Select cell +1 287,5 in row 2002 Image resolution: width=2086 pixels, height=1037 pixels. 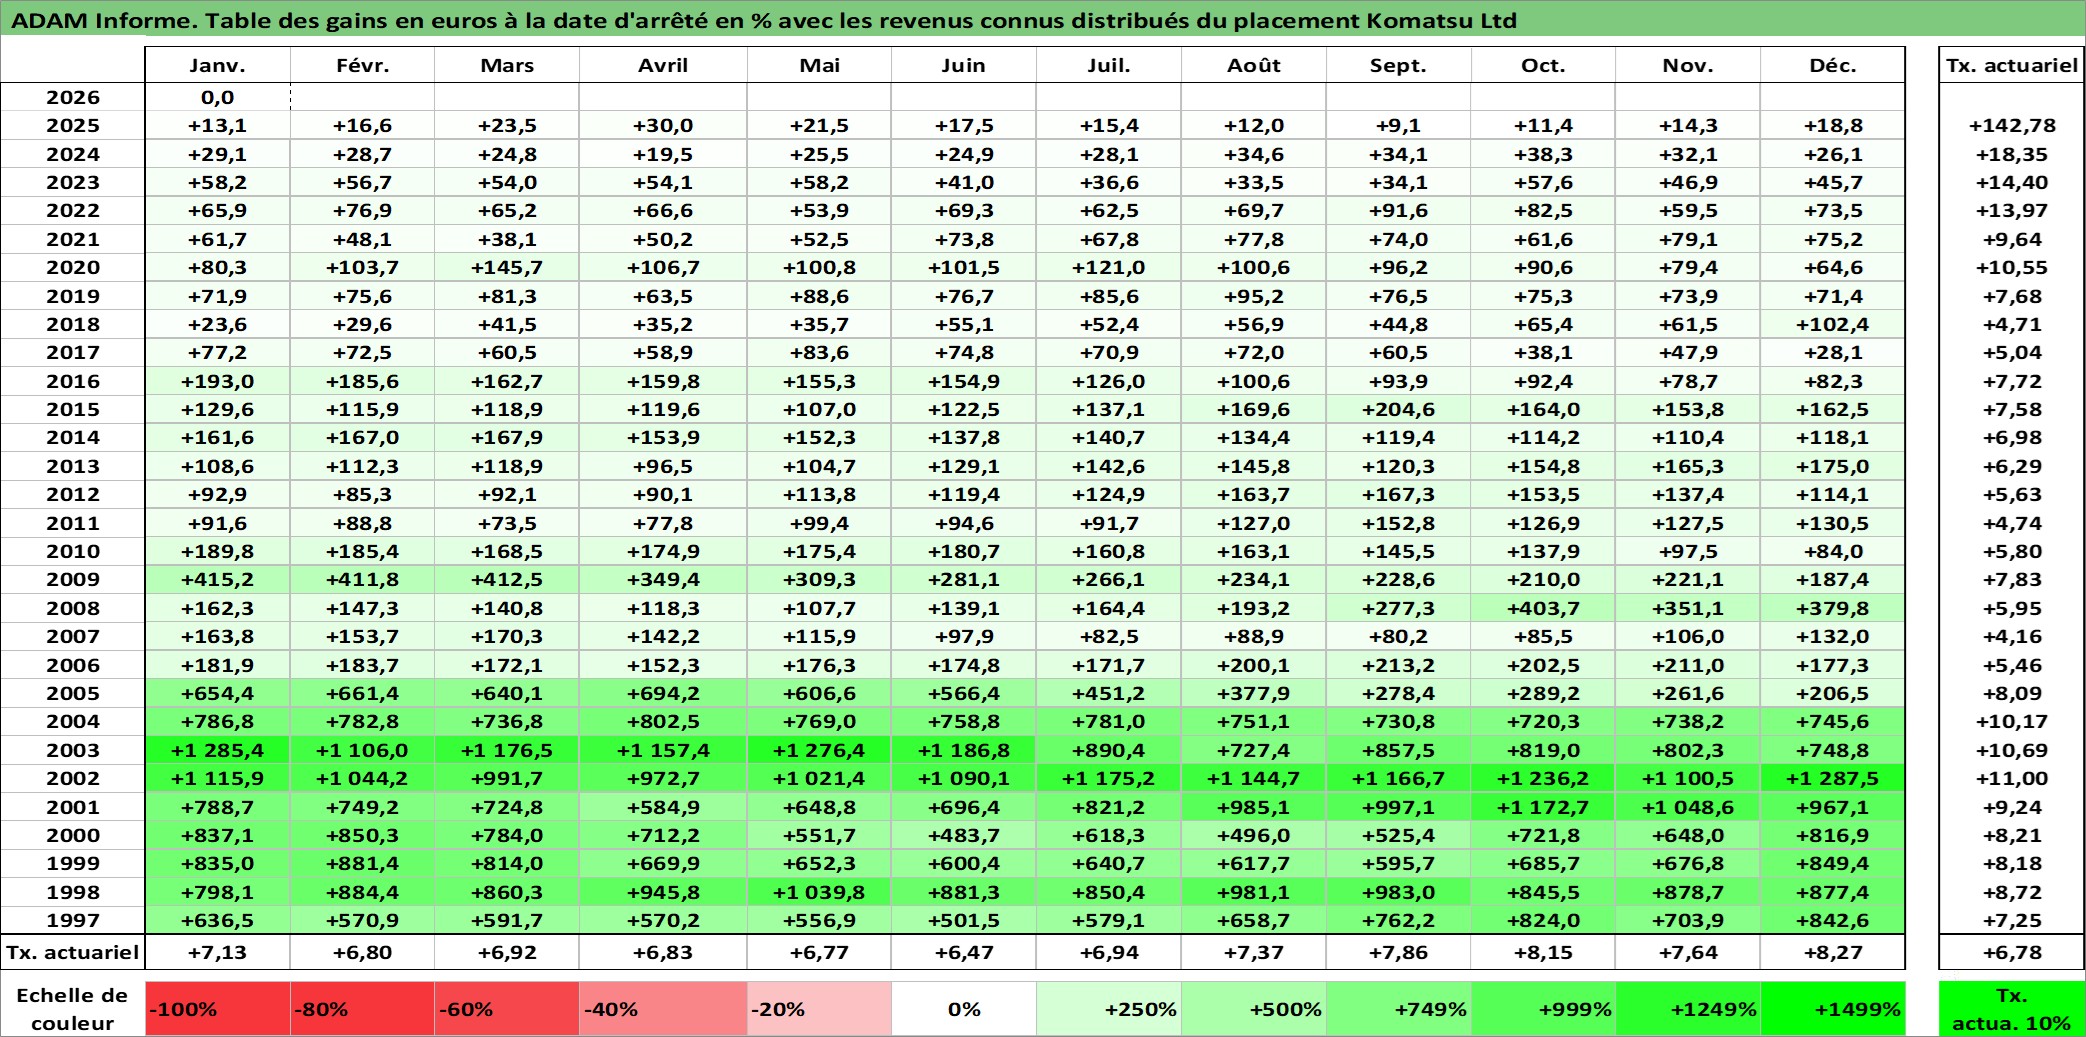click(x=1833, y=778)
